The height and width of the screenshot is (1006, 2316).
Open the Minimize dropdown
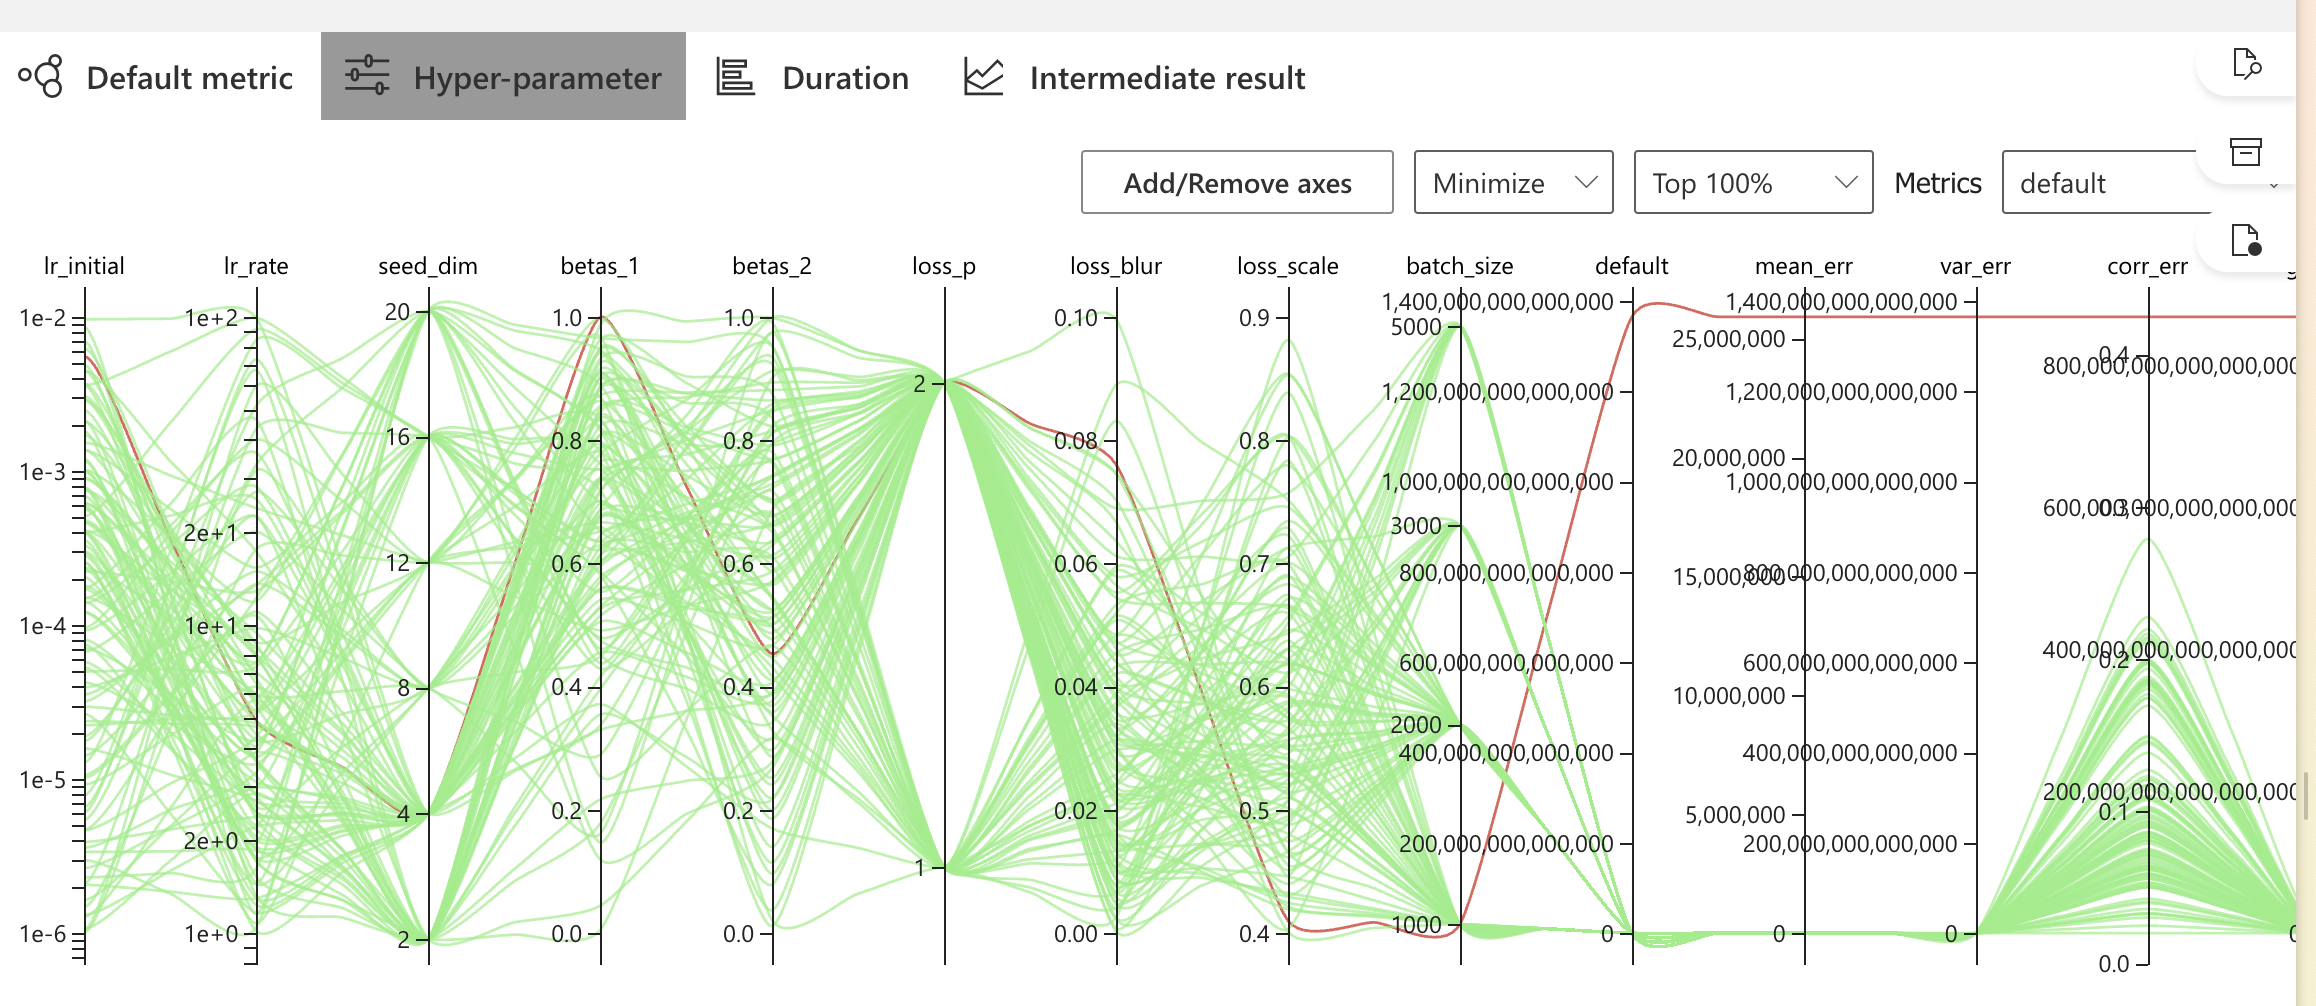click(1513, 182)
